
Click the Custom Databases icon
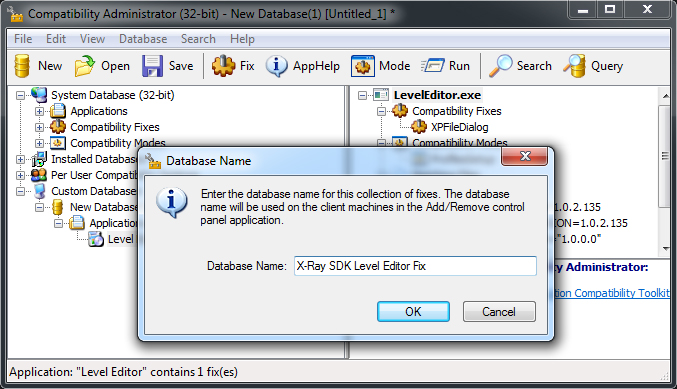click(40, 191)
